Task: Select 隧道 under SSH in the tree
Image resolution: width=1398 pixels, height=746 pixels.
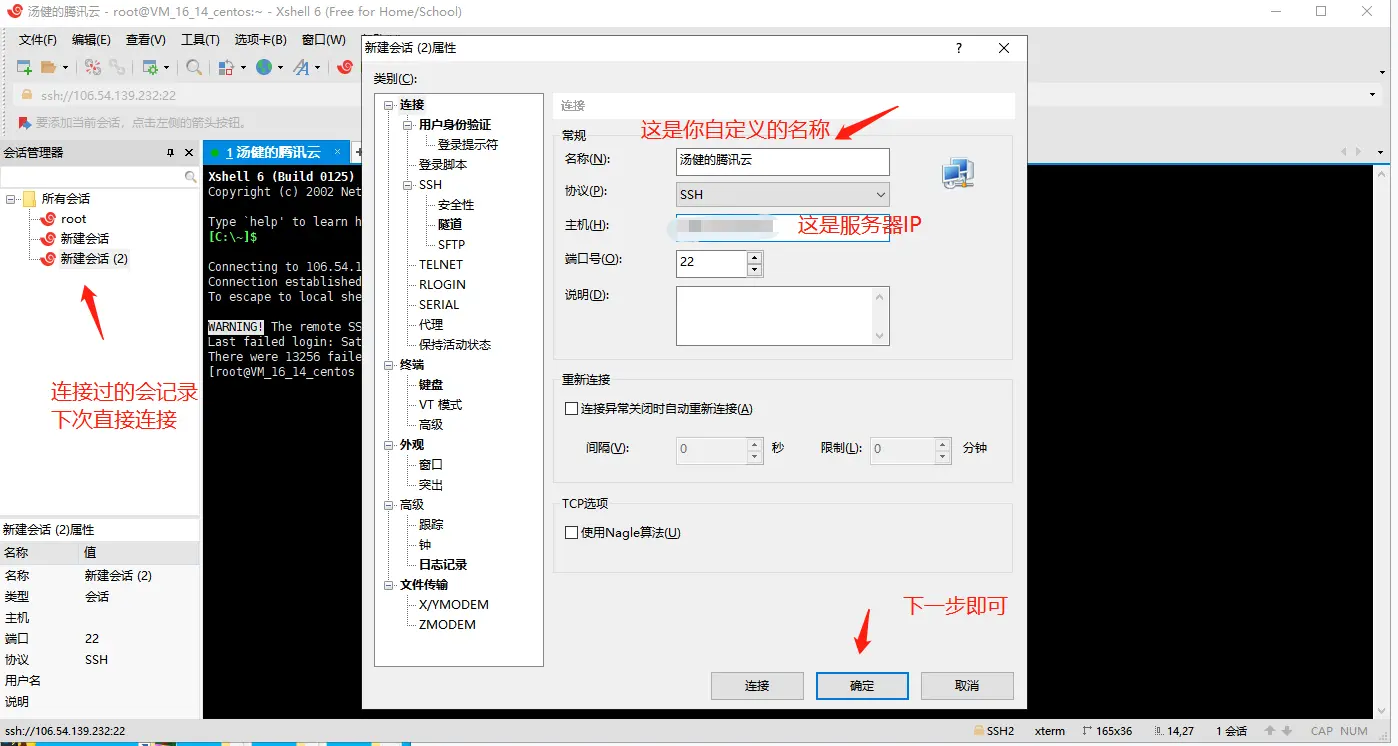Action: click(x=450, y=225)
